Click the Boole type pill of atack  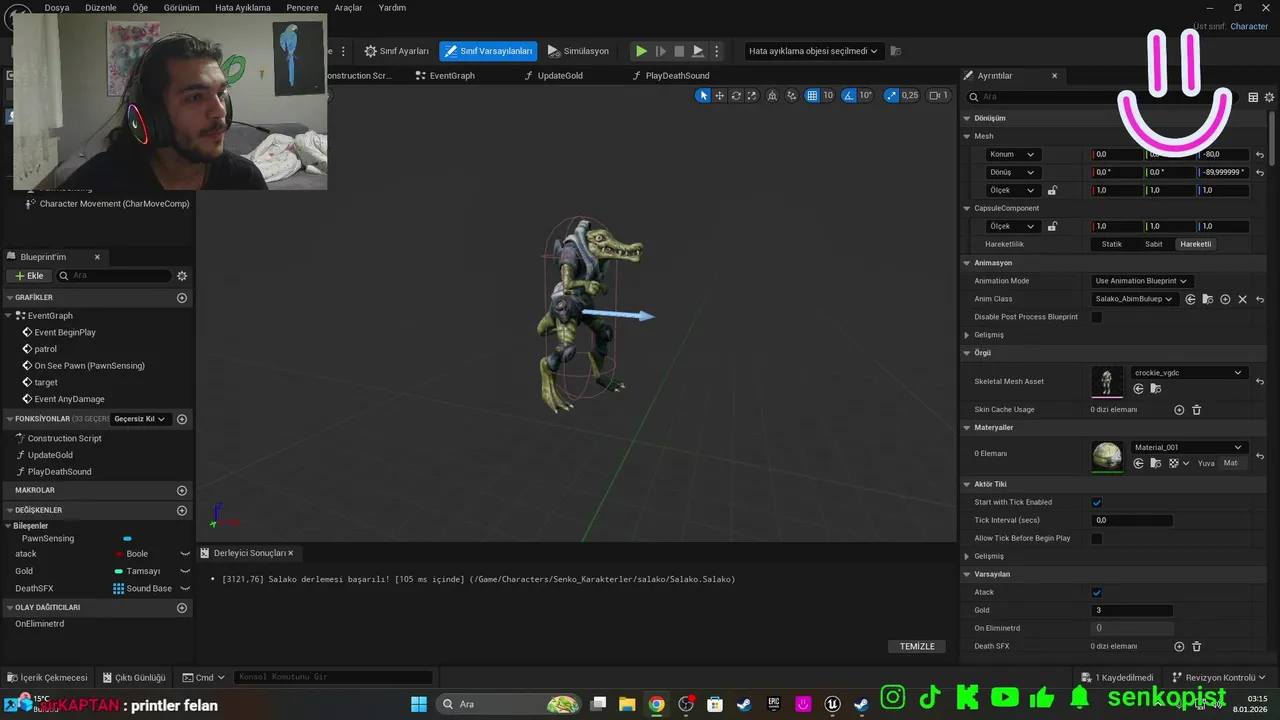132,554
